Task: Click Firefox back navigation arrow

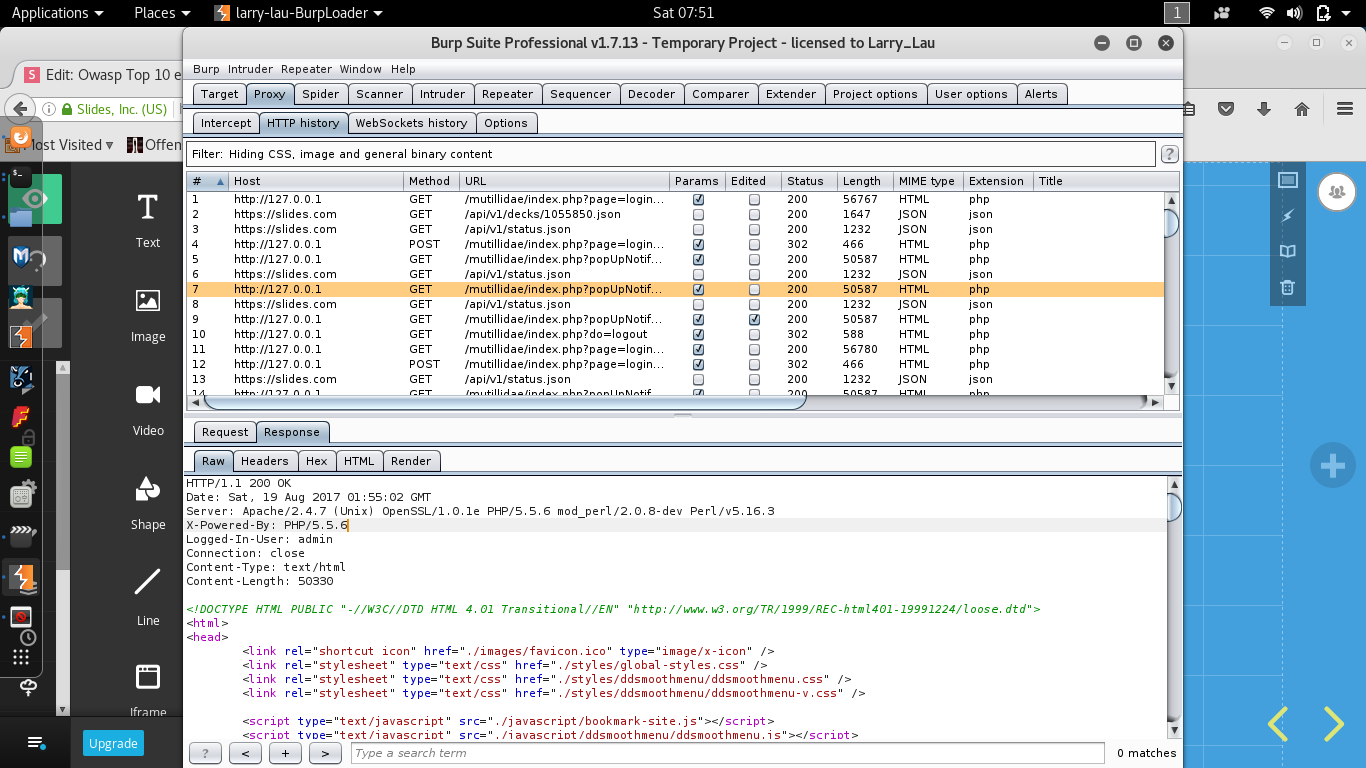Action: 19,108
